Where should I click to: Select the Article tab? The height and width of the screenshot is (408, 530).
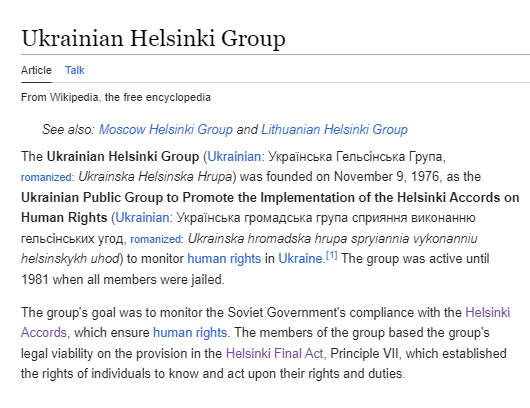[x=36, y=70]
